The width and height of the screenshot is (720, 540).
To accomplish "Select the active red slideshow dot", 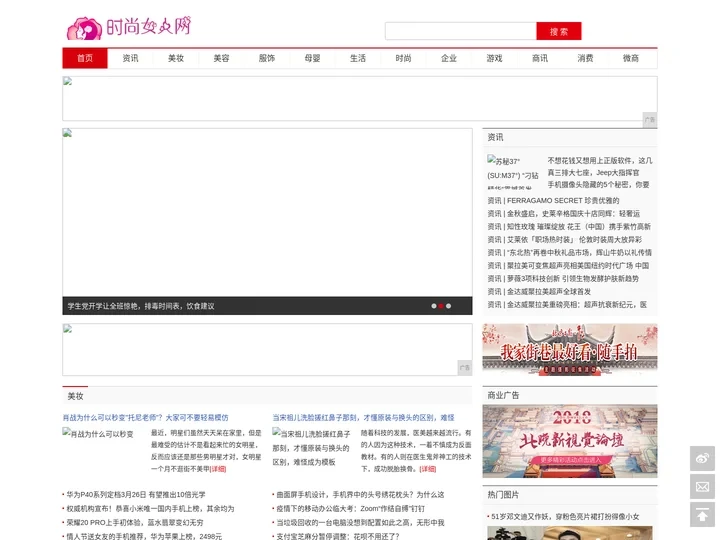I will (441, 306).
